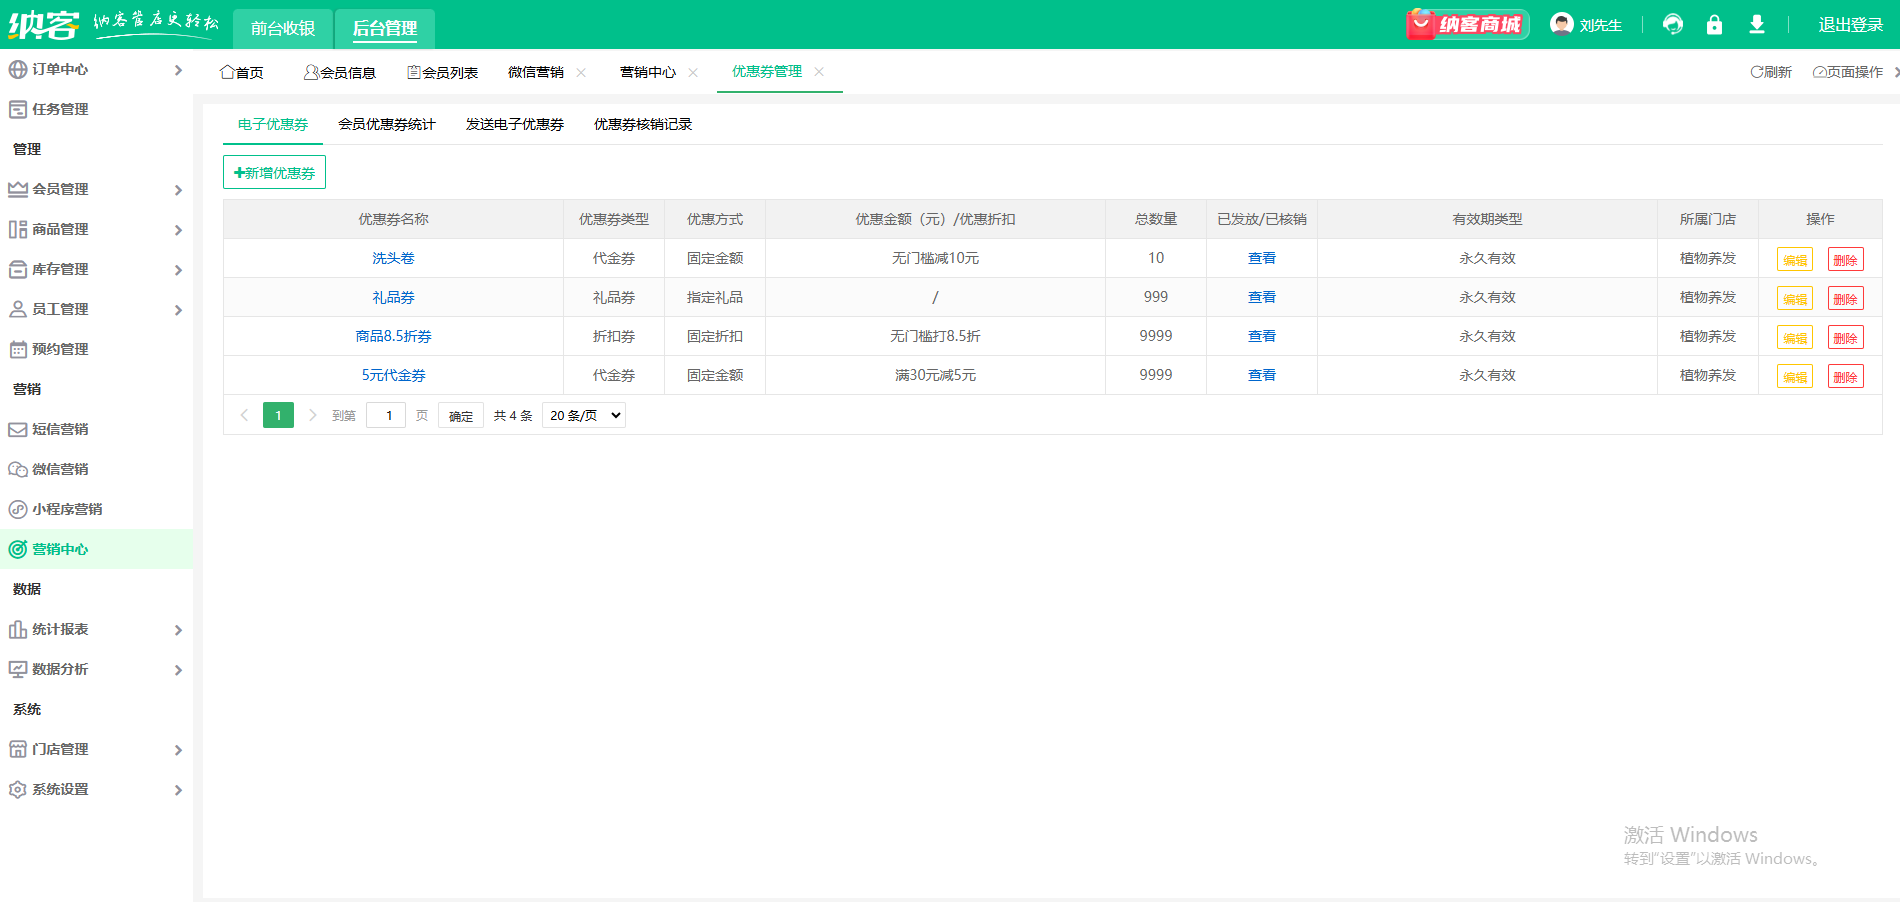This screenshot has width=1900, height=902.
Task: Open the 会员列表 tab
Action: pyautogui.click(x=443, y=72)
